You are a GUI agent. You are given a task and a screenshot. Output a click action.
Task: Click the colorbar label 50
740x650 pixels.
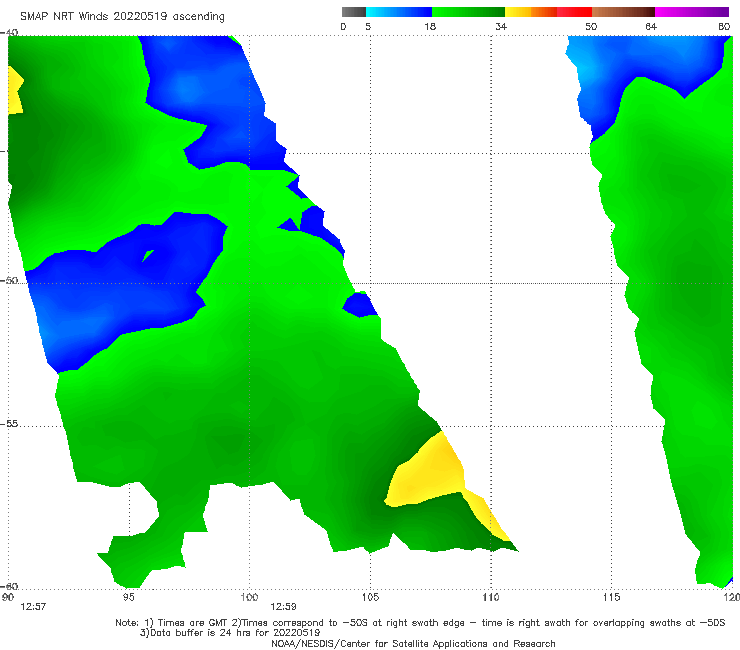point(591,26)
